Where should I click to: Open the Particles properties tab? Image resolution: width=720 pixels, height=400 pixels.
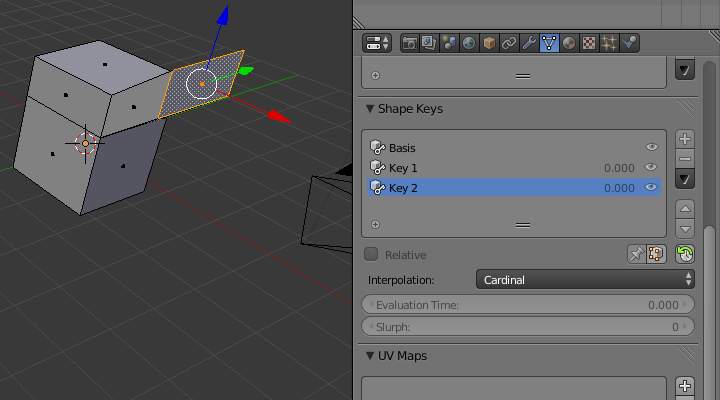(609, 43)
